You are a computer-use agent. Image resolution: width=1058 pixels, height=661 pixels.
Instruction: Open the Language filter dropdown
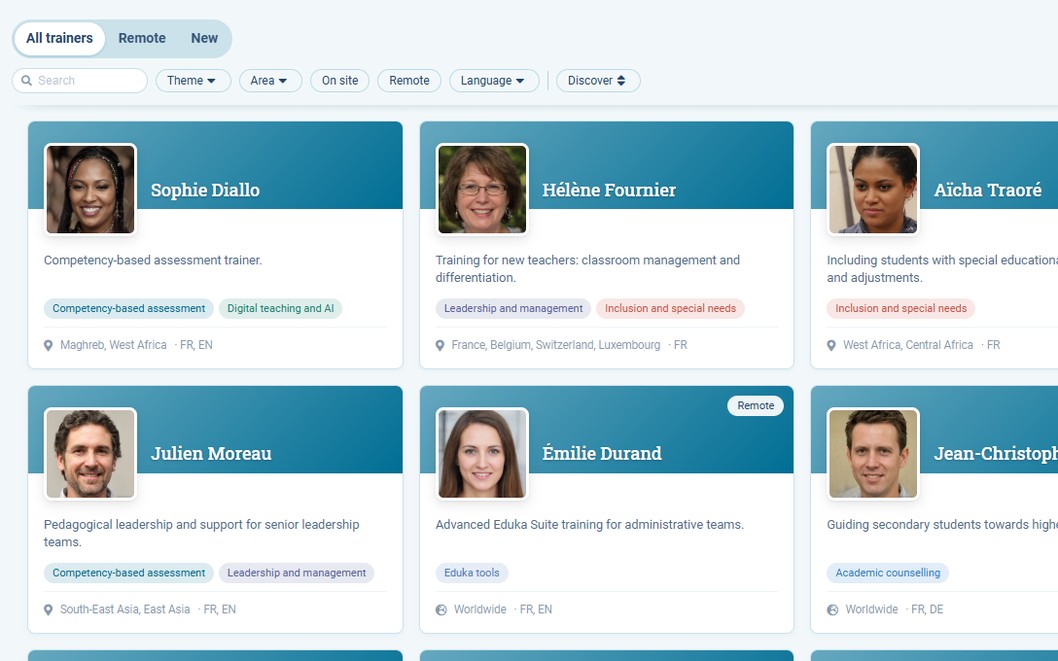point(494,80)
